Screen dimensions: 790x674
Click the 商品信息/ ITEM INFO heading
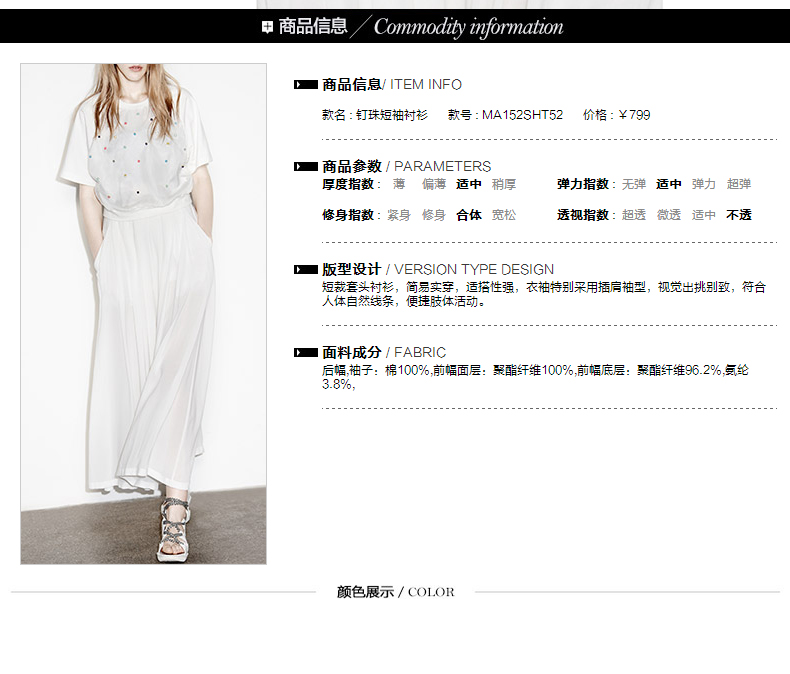tap(392, 85)
